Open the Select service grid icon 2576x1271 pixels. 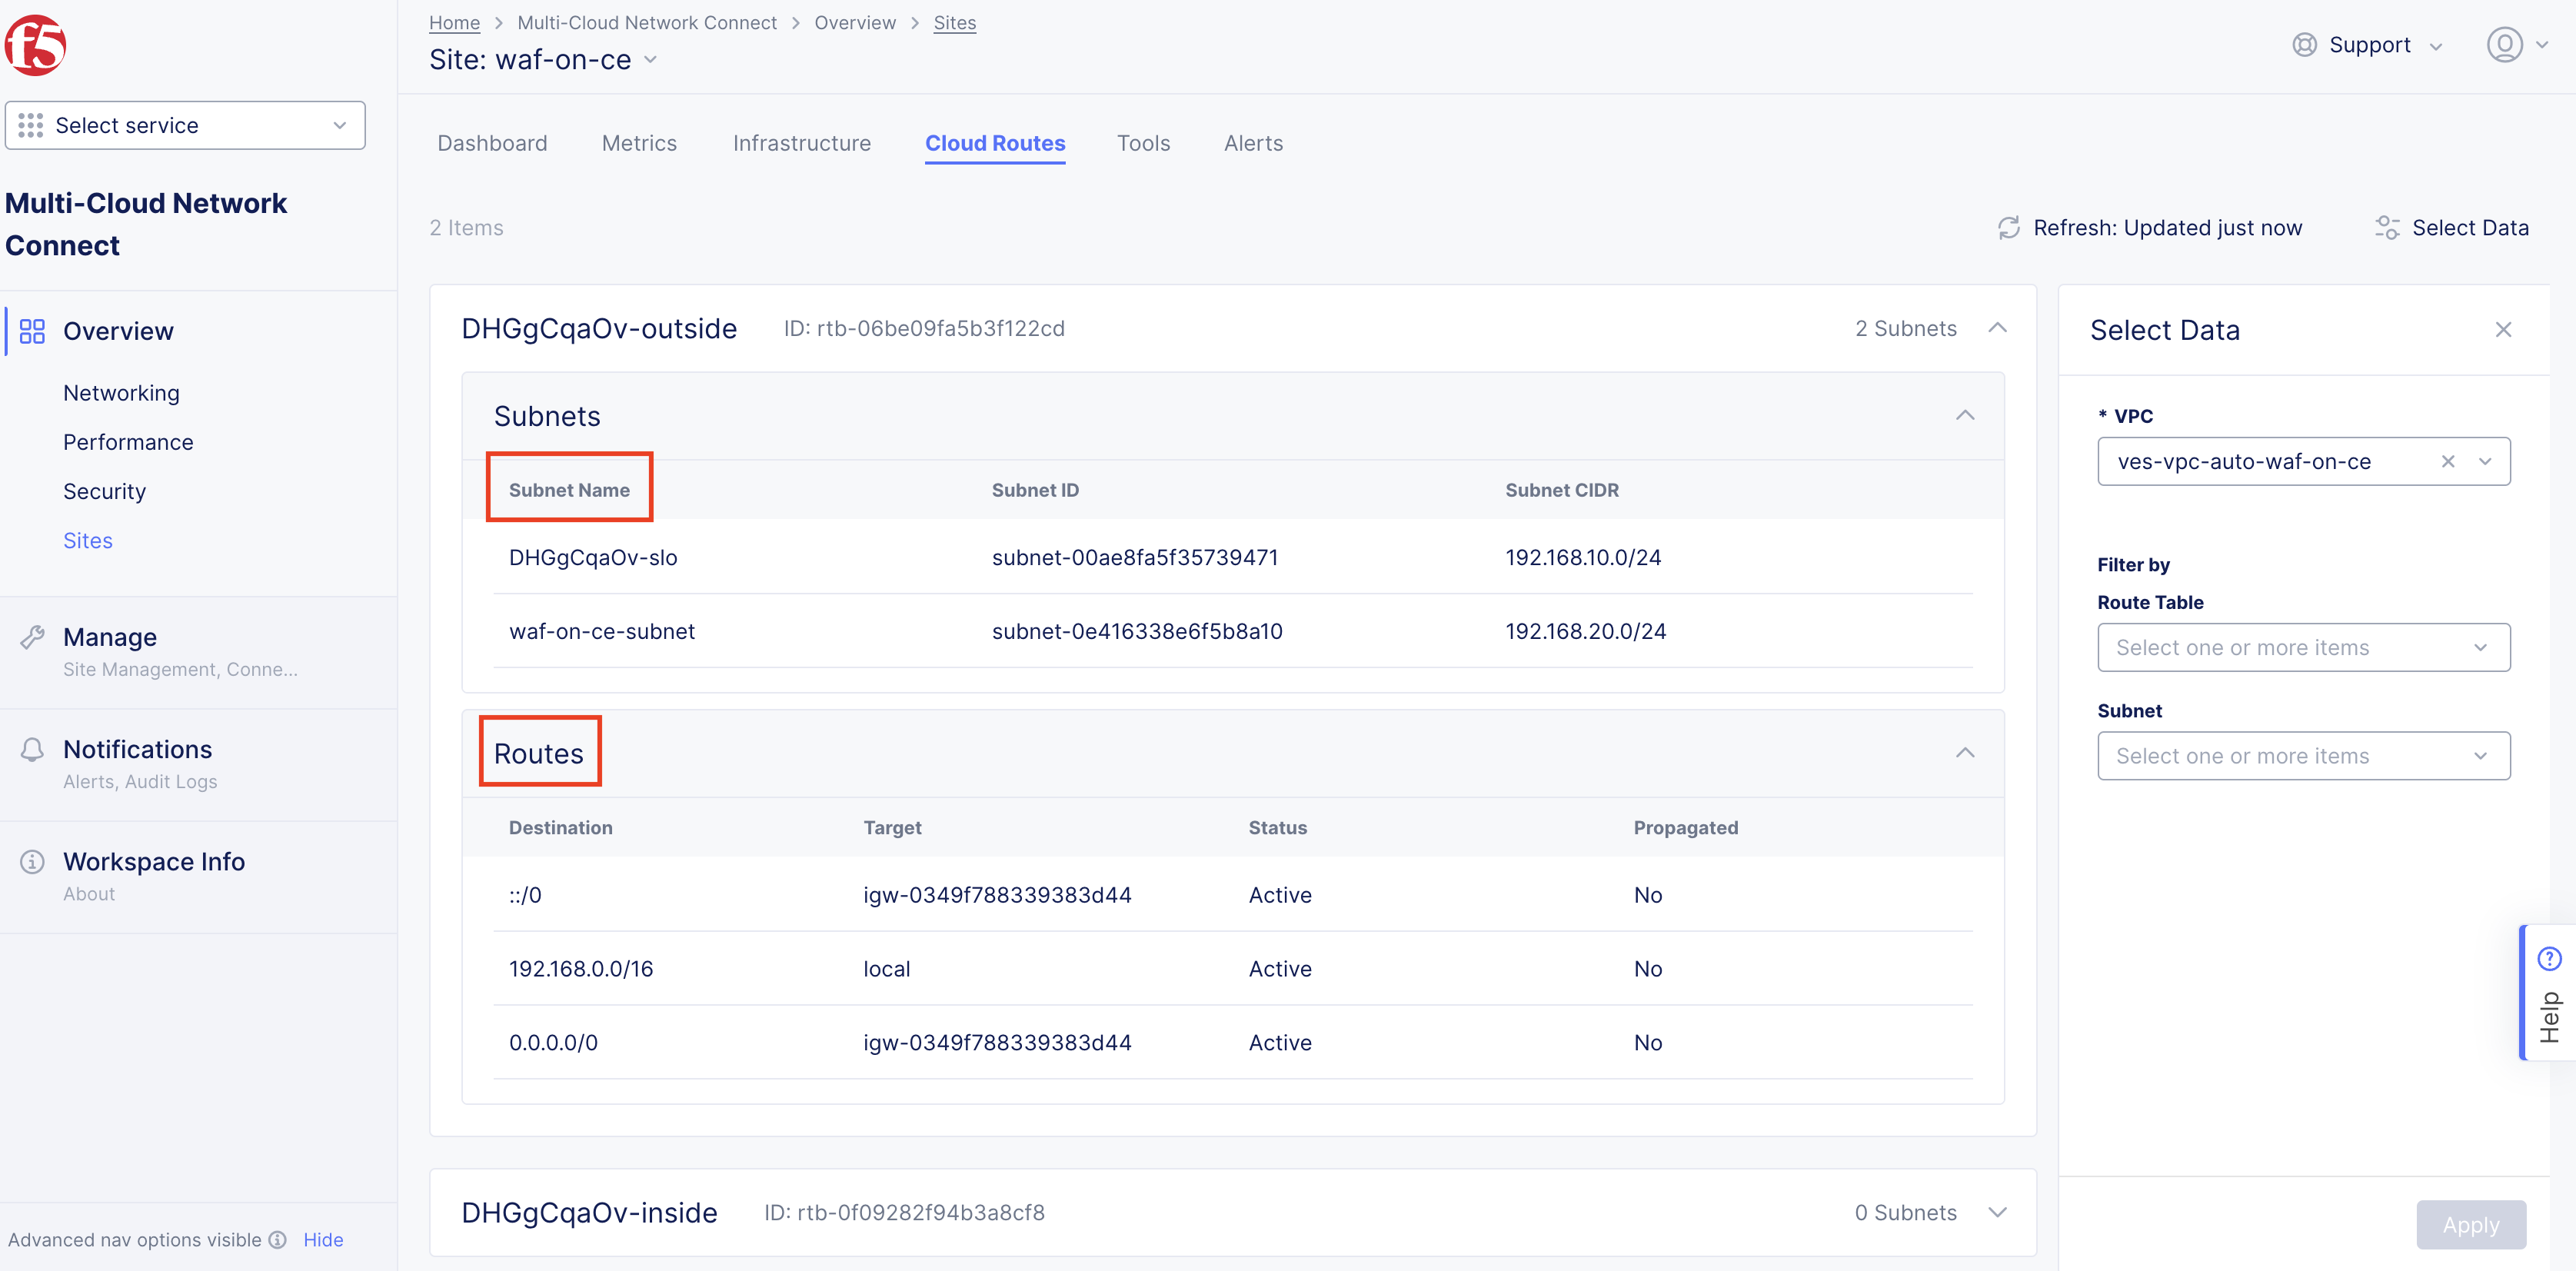pyautogui.click(x=31, y=125)
